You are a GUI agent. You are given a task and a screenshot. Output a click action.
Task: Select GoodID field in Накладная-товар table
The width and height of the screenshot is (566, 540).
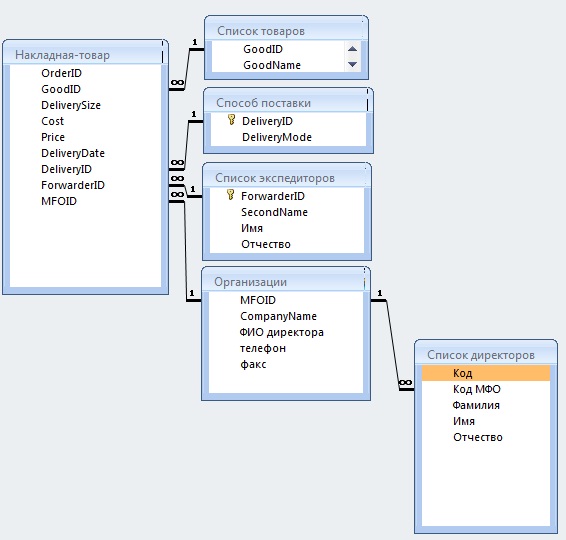click(x=85, y=89)
